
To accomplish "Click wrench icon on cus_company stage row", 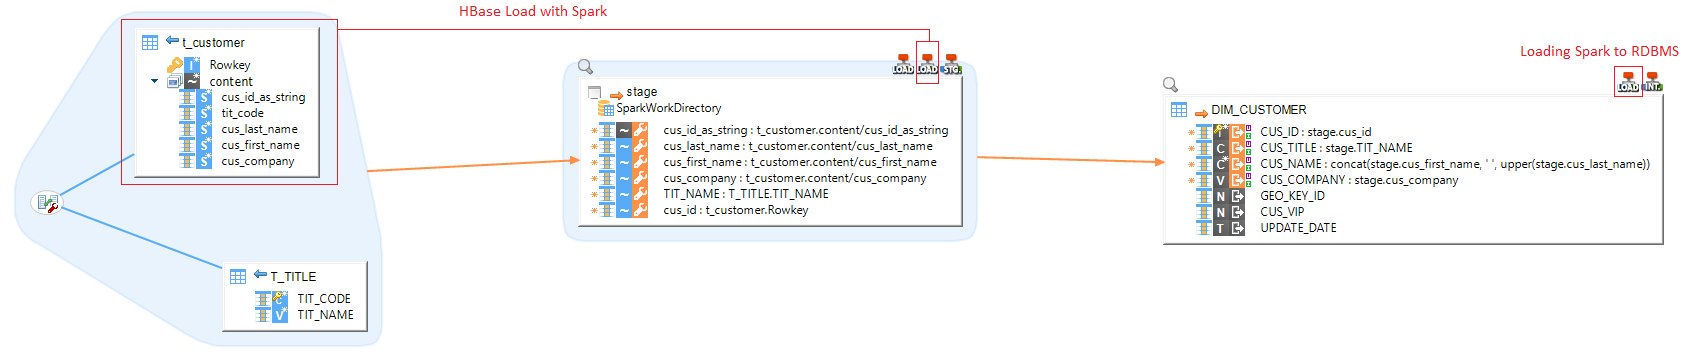I will pos(640,178).
